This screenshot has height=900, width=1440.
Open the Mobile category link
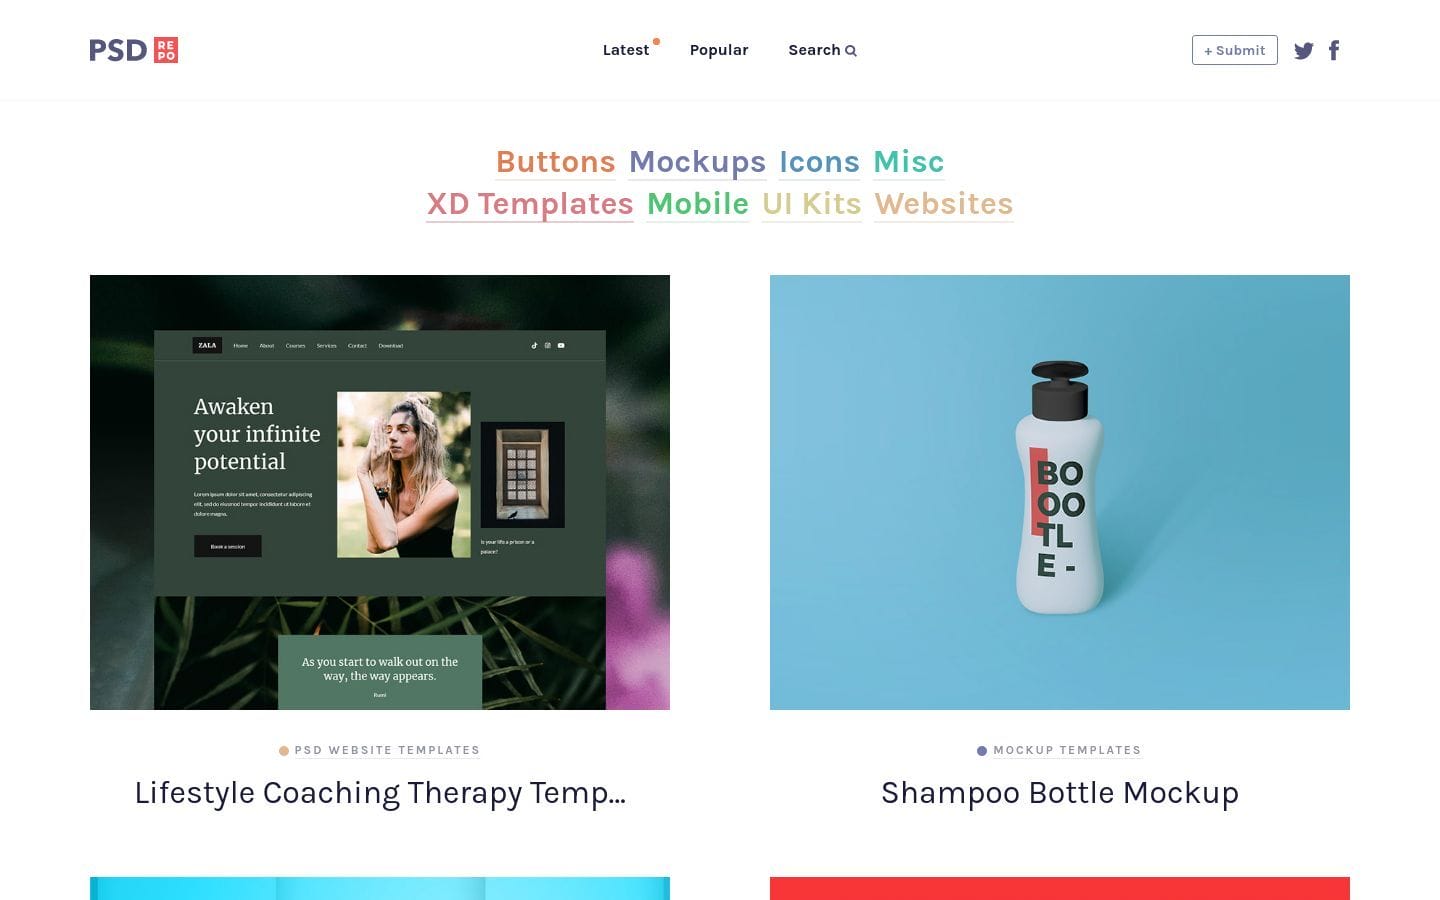(698, 204)
